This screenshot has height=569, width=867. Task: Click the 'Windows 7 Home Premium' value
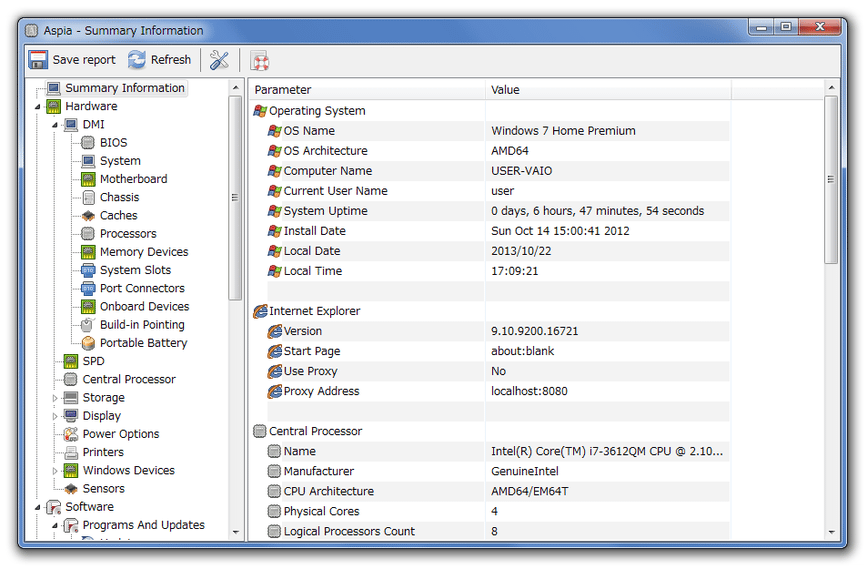(x=563, y=131)
